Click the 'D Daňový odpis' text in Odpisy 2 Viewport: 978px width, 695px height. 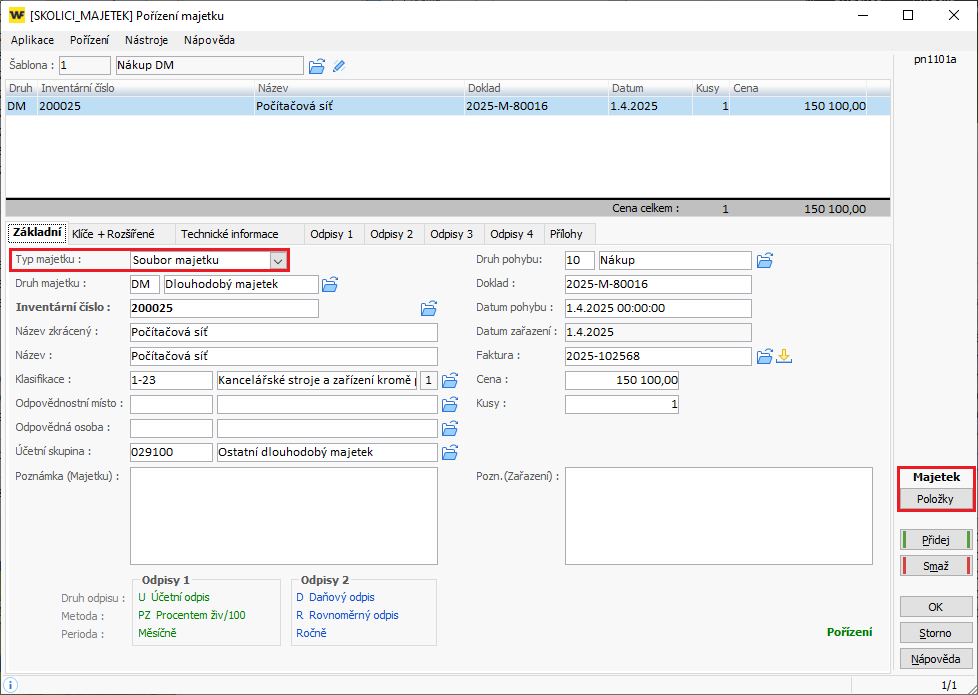pyautogui.click(x=336, y=597)
